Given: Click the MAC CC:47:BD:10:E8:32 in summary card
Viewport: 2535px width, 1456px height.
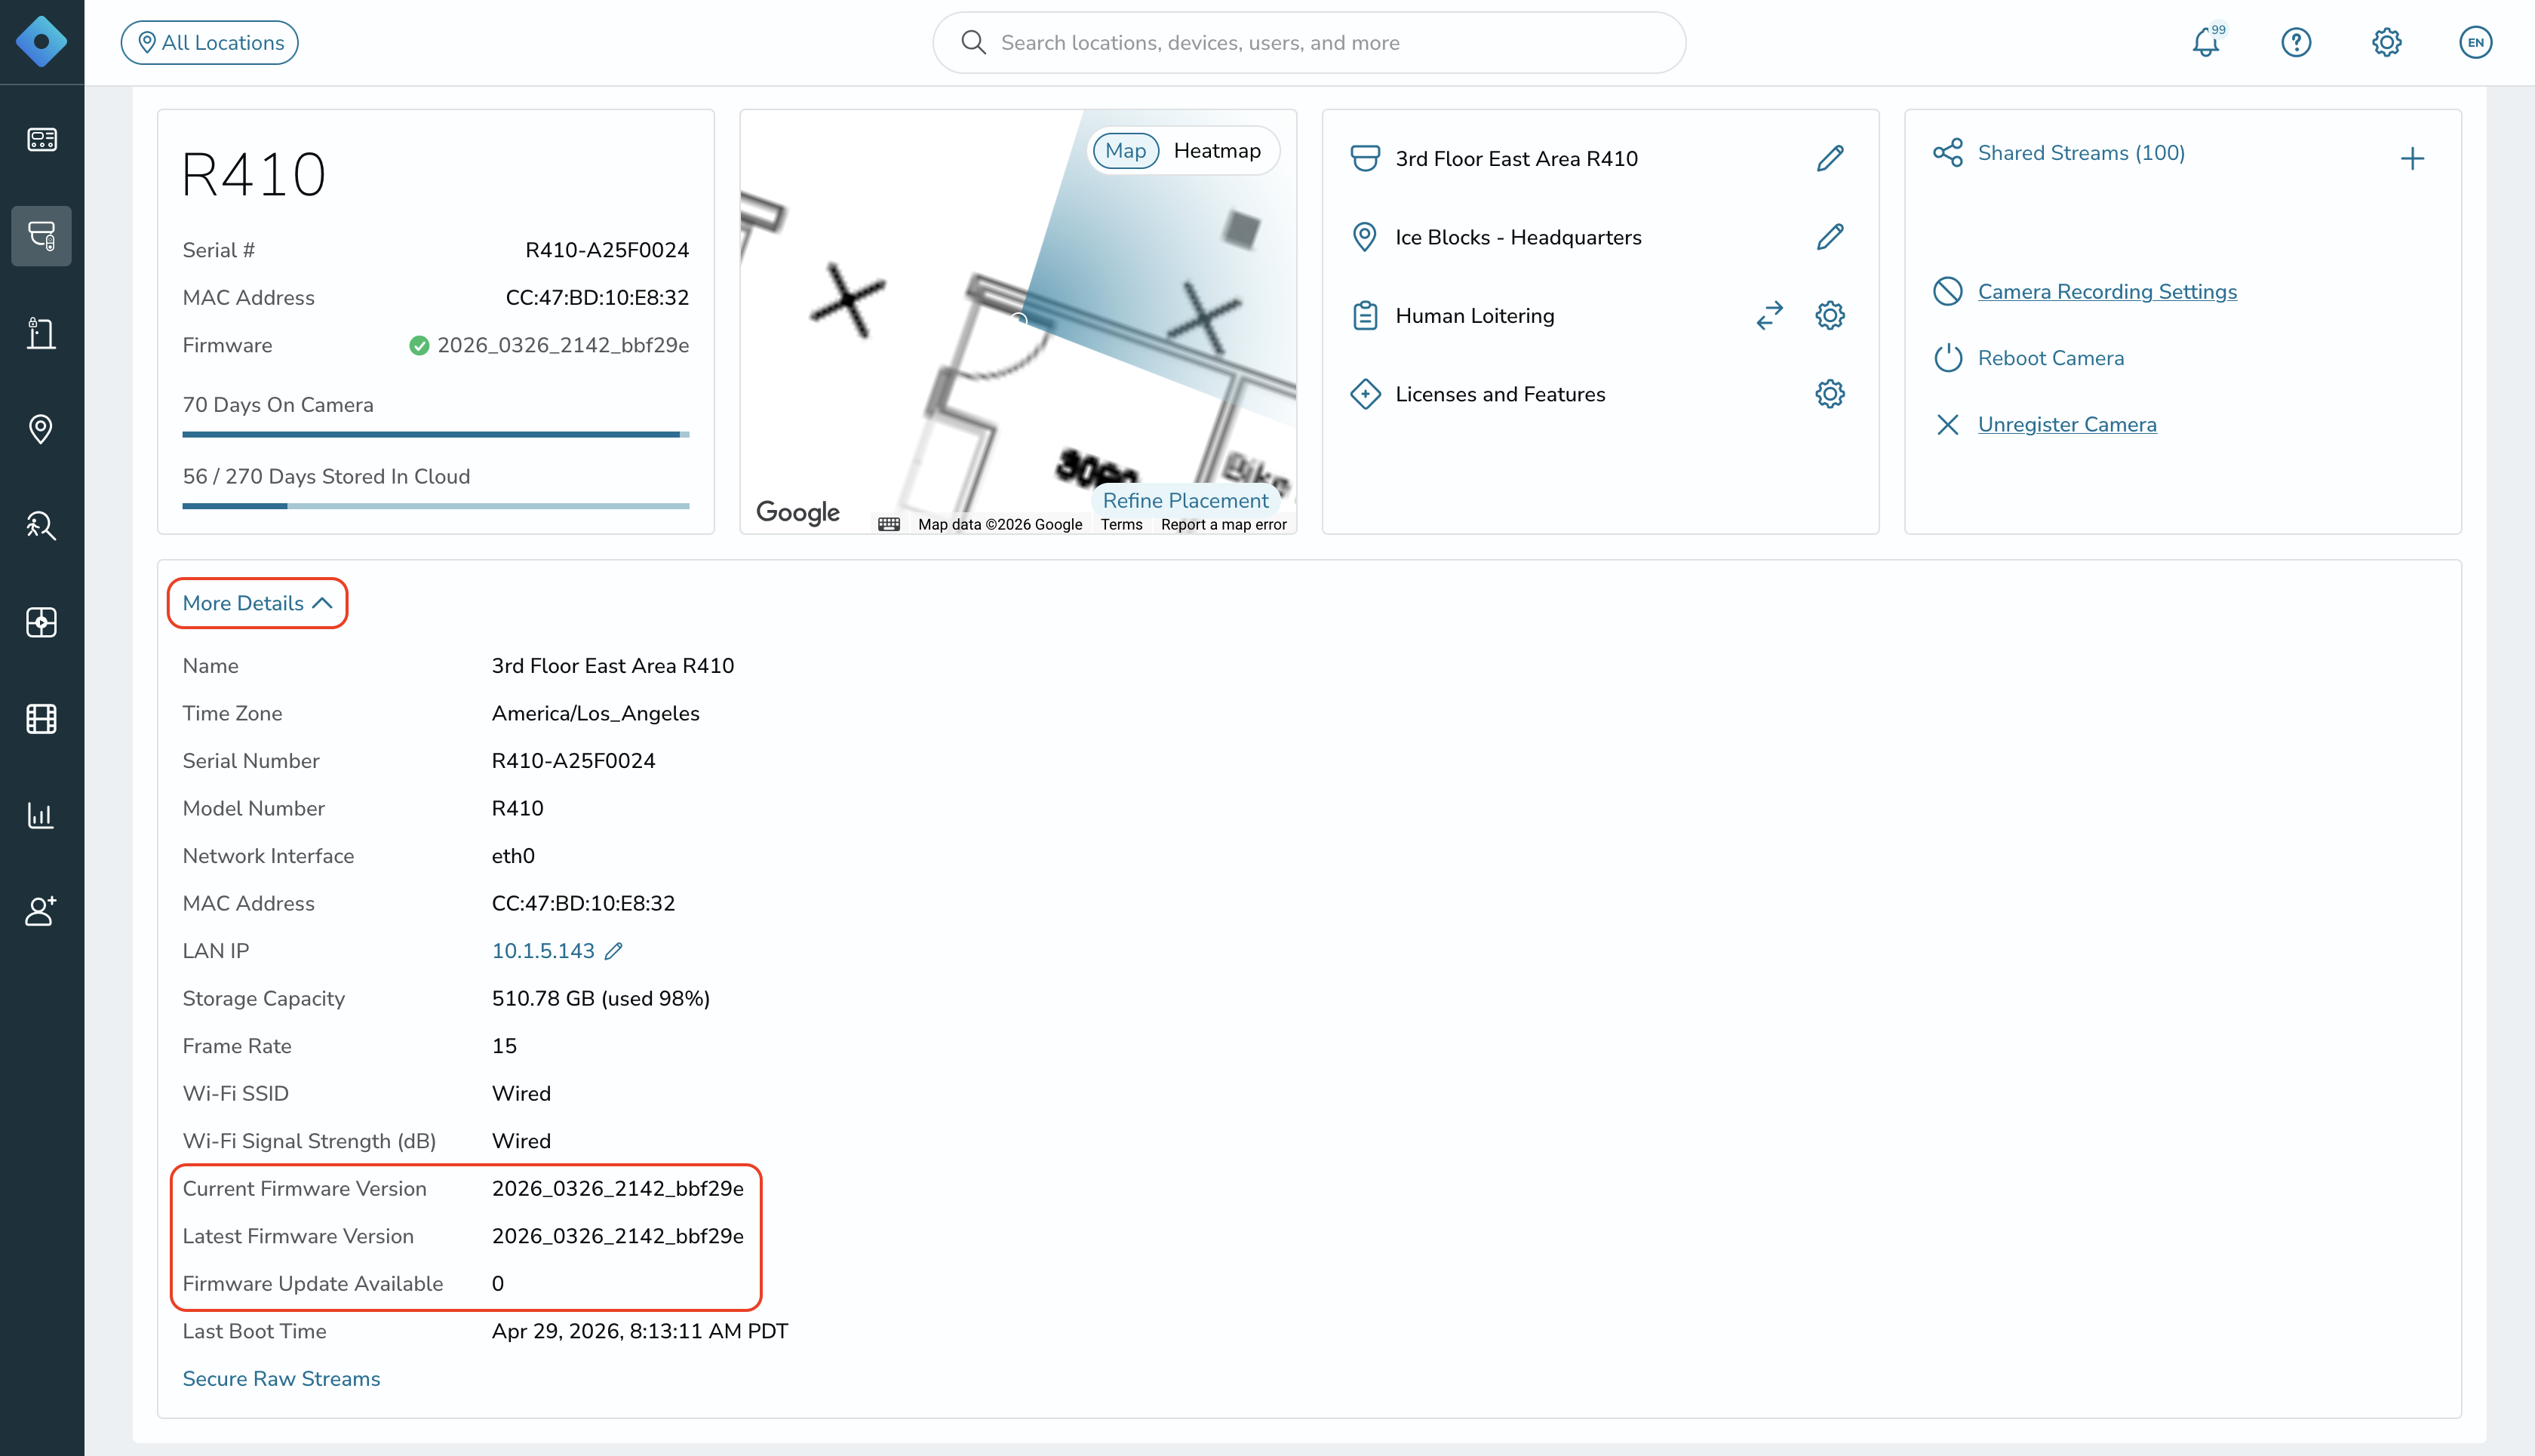Looking at the screenshot, I should (597, 298).
